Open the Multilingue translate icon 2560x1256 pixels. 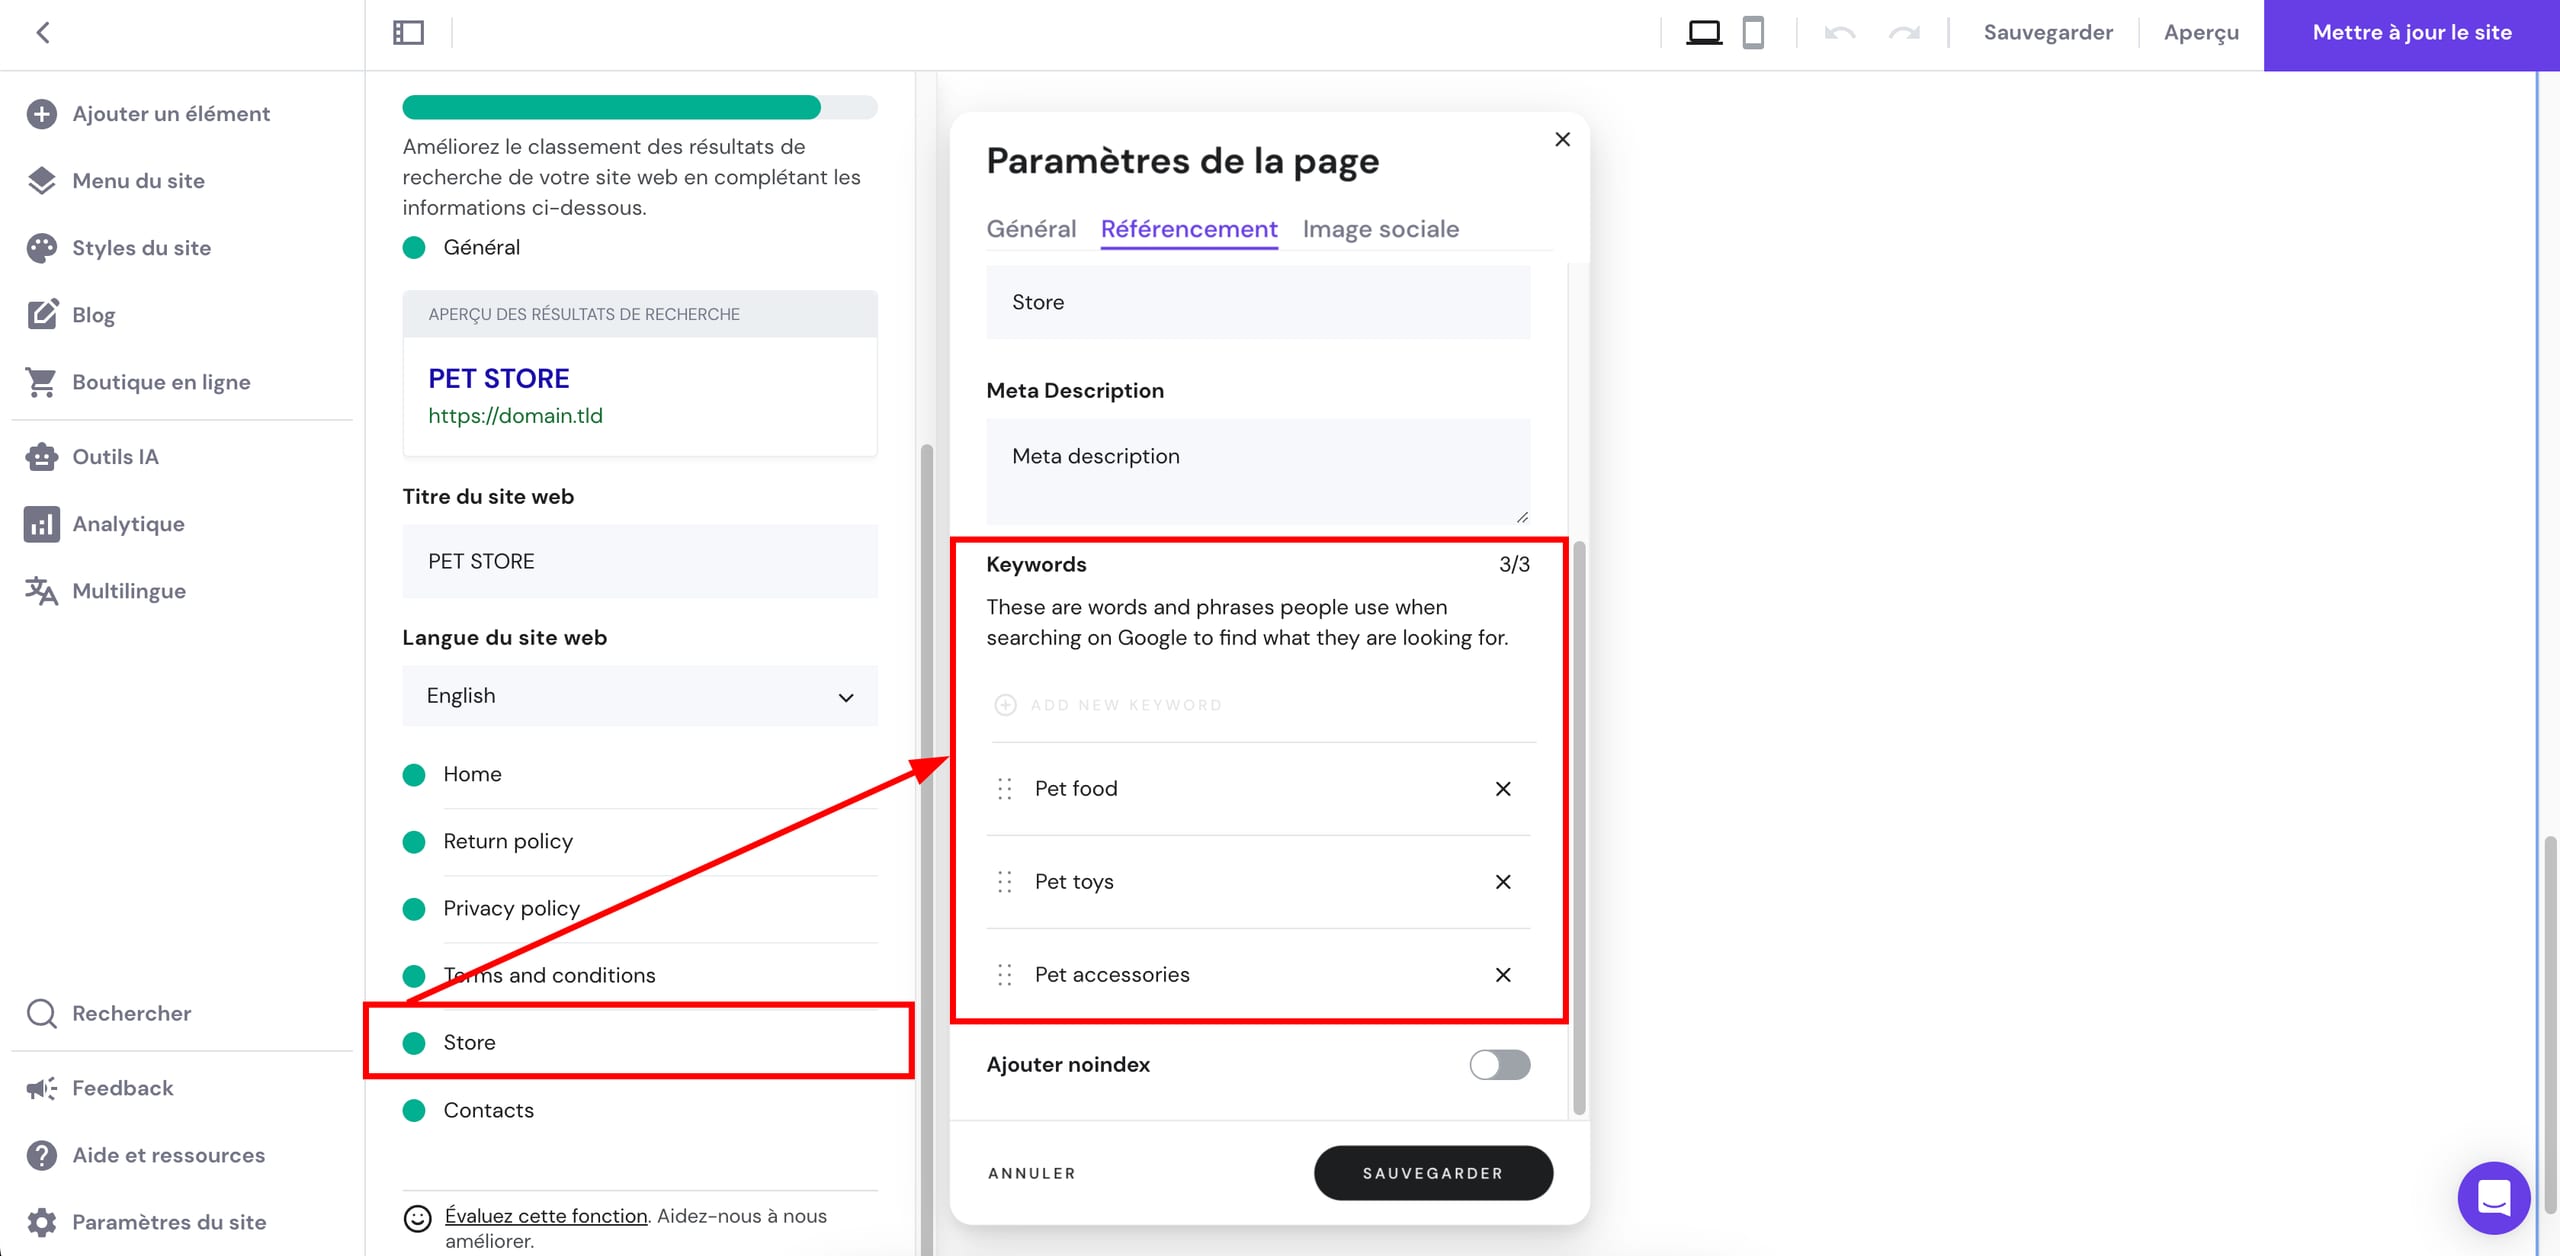[41, 591]
